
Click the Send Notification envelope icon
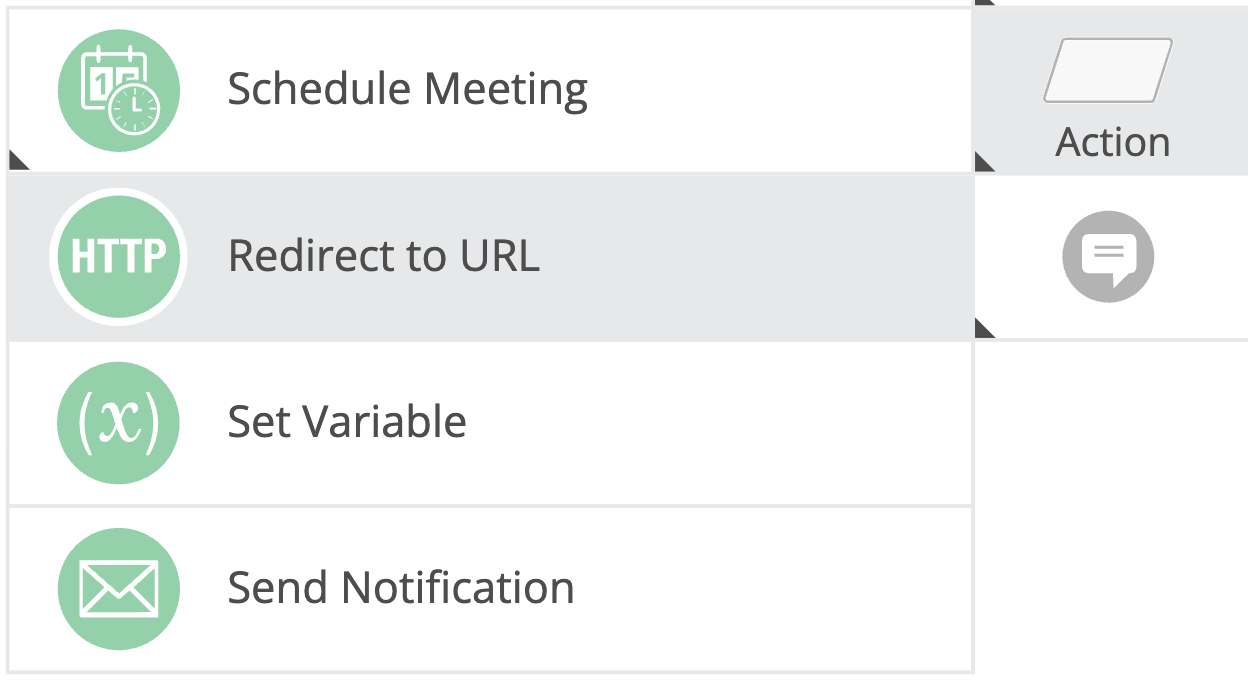(x=118, y=589)
